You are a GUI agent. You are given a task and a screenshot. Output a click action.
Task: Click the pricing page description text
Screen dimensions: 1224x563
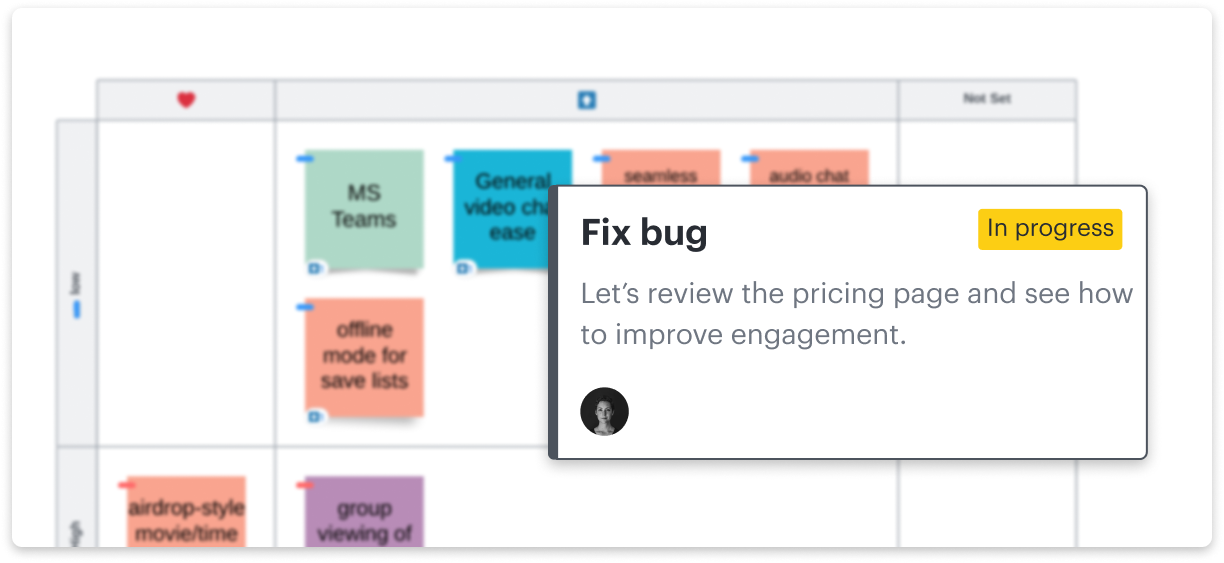point(856,314)
